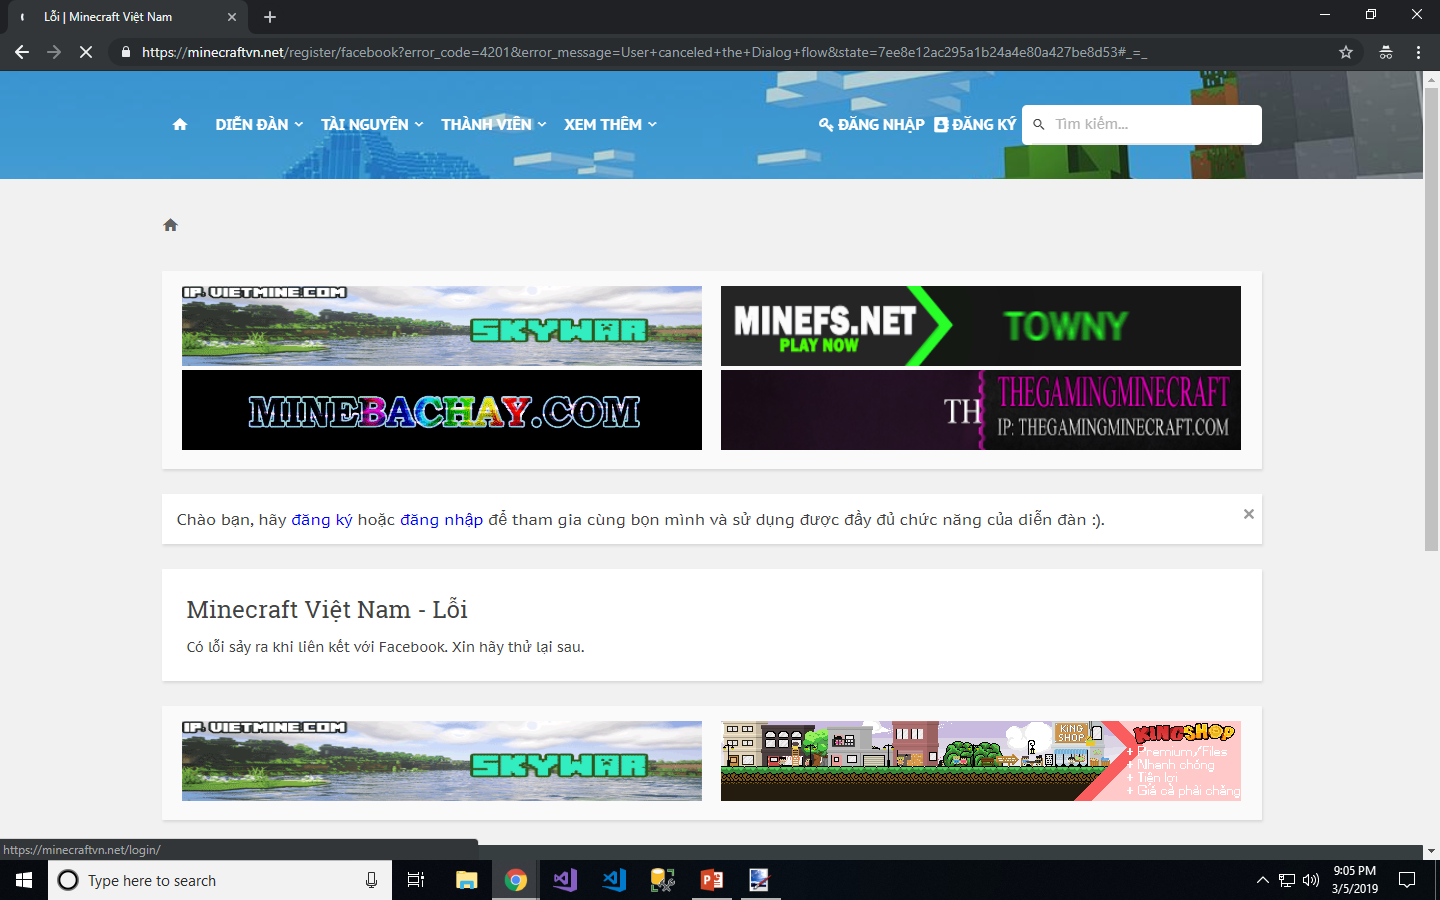
Task: Launch Visual Studio Code from the taskbar
Action: [614, 880]
